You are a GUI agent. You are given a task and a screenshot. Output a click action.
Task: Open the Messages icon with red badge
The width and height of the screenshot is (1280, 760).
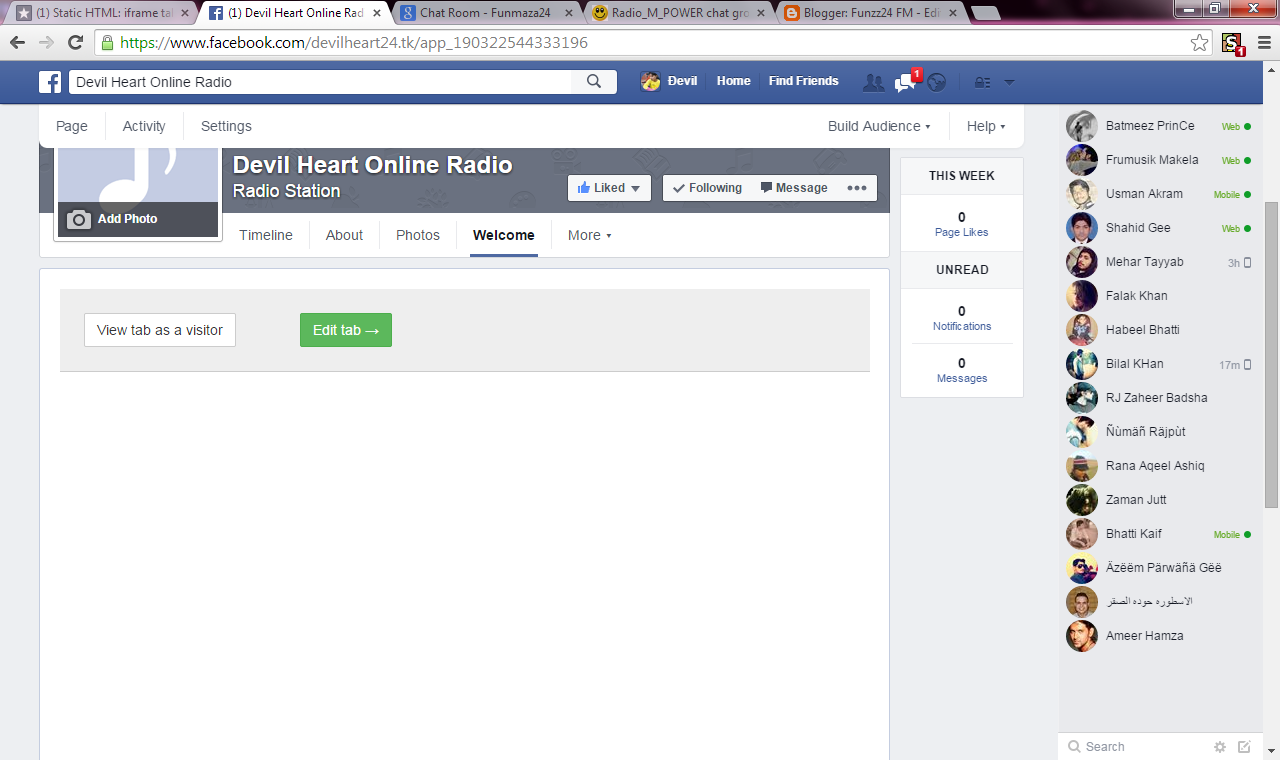coord(905,81)
